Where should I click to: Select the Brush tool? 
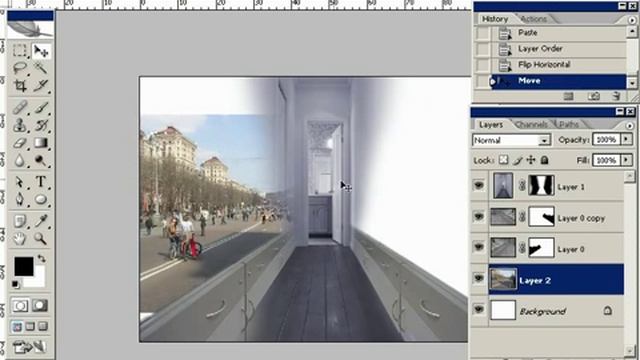click(41, 108)
